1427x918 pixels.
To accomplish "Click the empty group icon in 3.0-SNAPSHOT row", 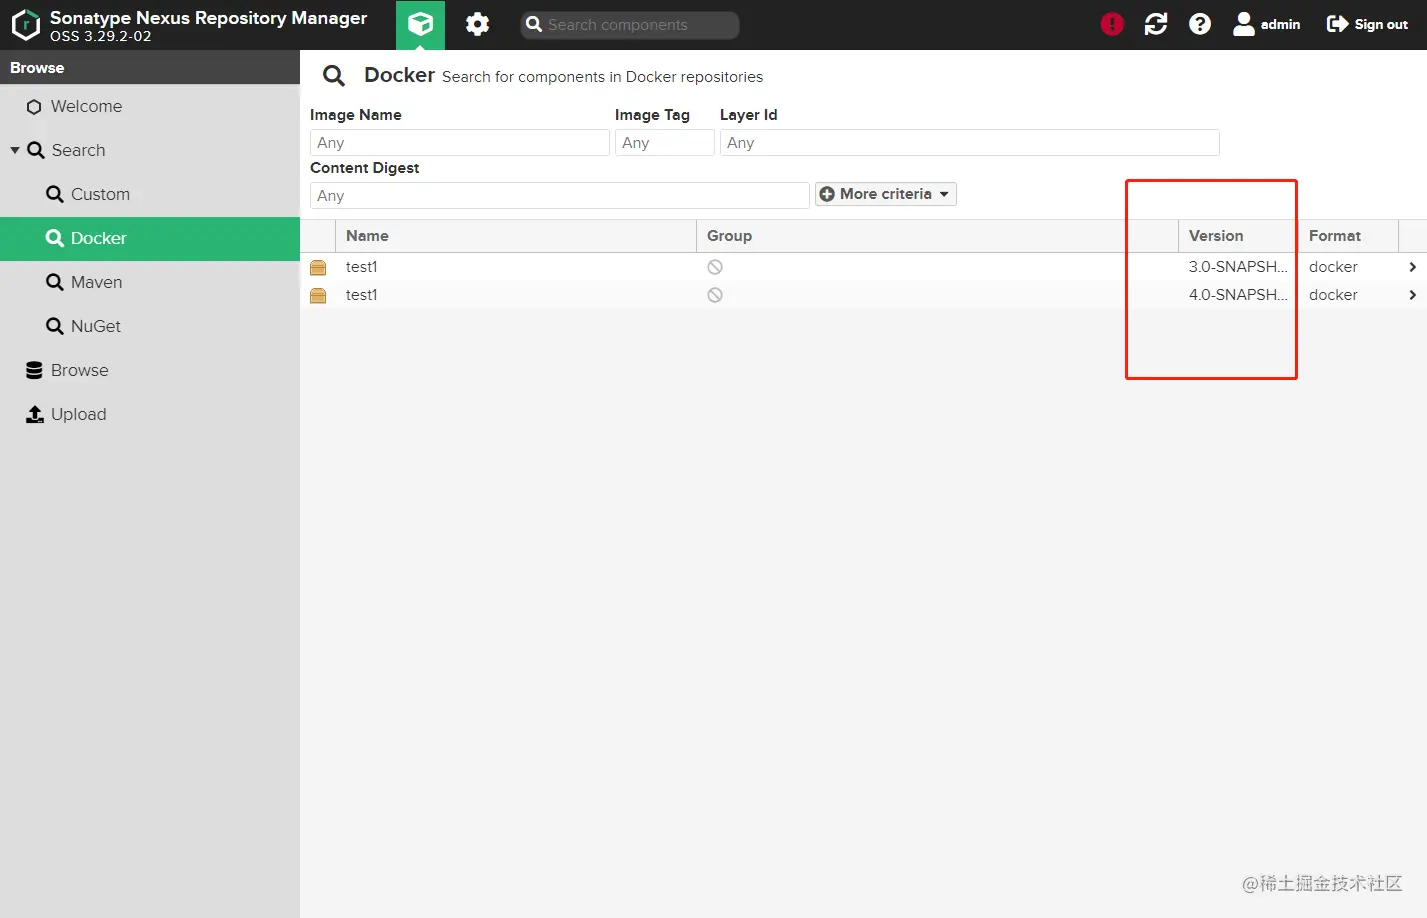I will [x=715, y=267].
